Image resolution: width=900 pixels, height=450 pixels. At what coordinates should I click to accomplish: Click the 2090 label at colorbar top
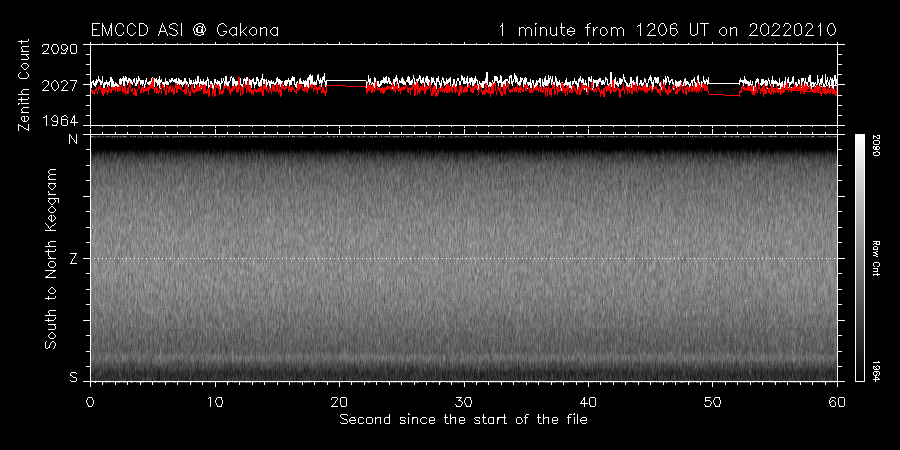(878, 145)
